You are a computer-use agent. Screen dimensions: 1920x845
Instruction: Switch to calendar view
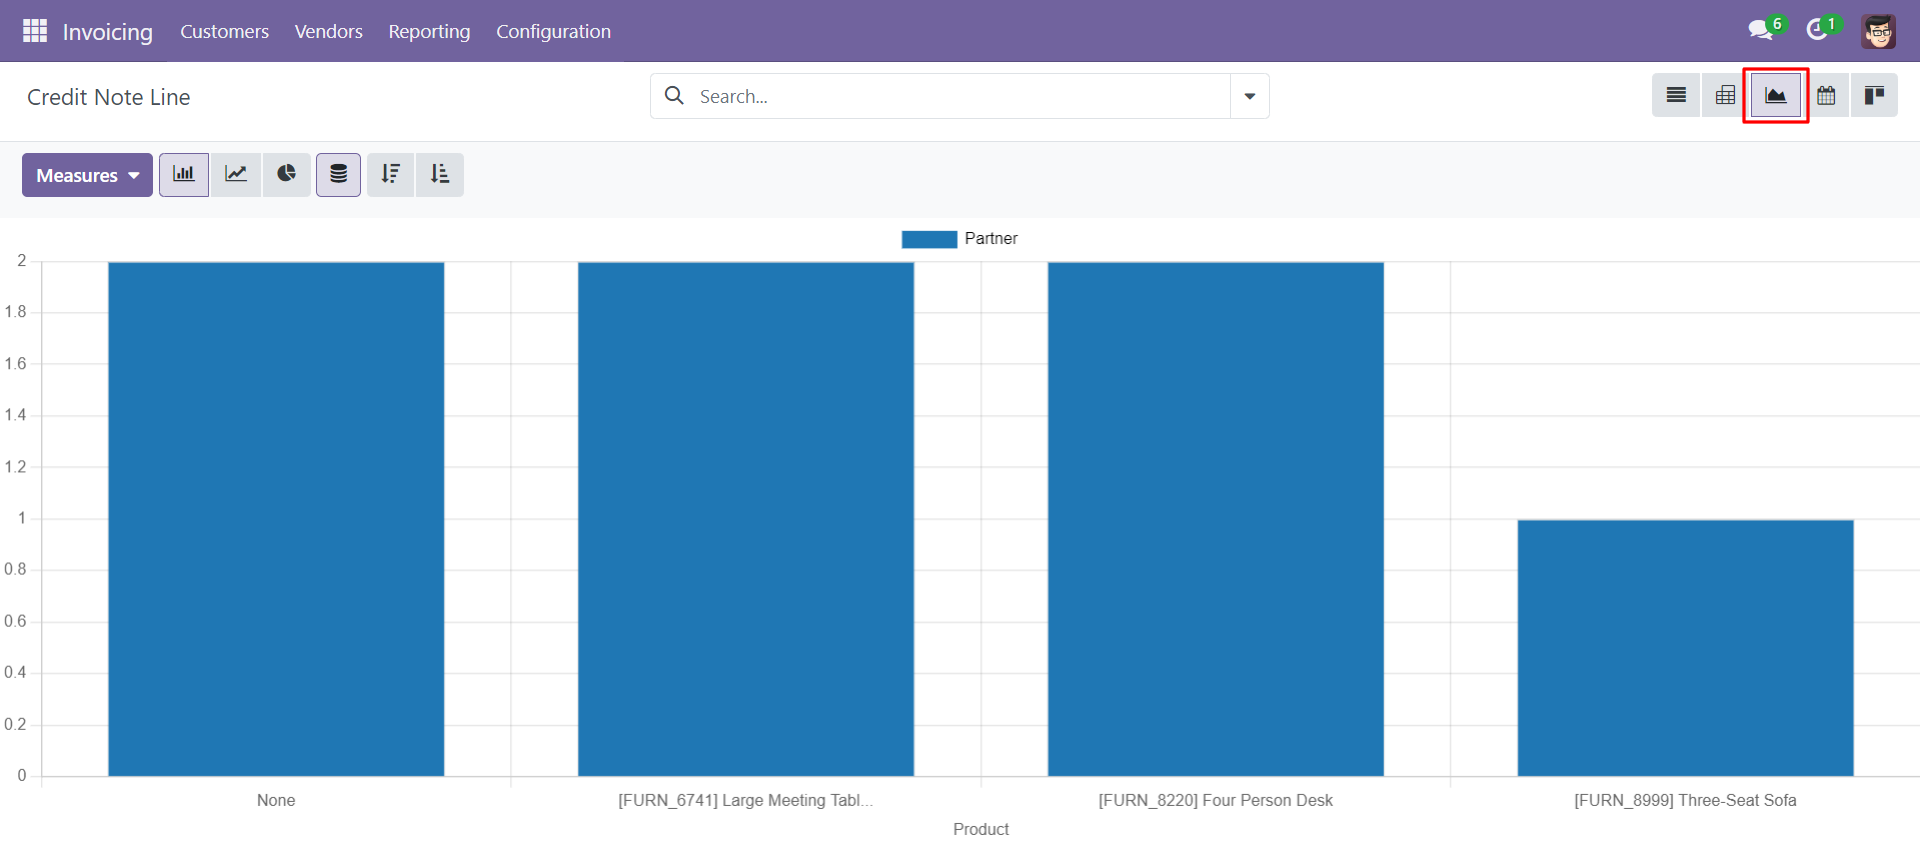pyautogui.click(x=1826, y=96)
